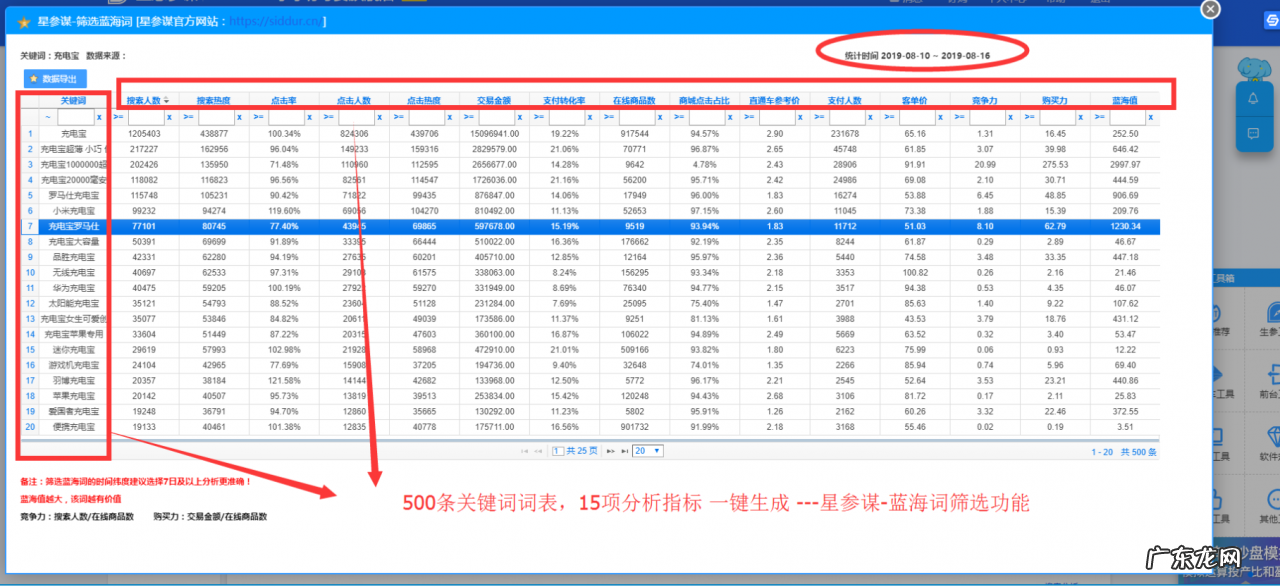Click the 数据导出 export button
1280x587 pixels.
pos(56,78)
